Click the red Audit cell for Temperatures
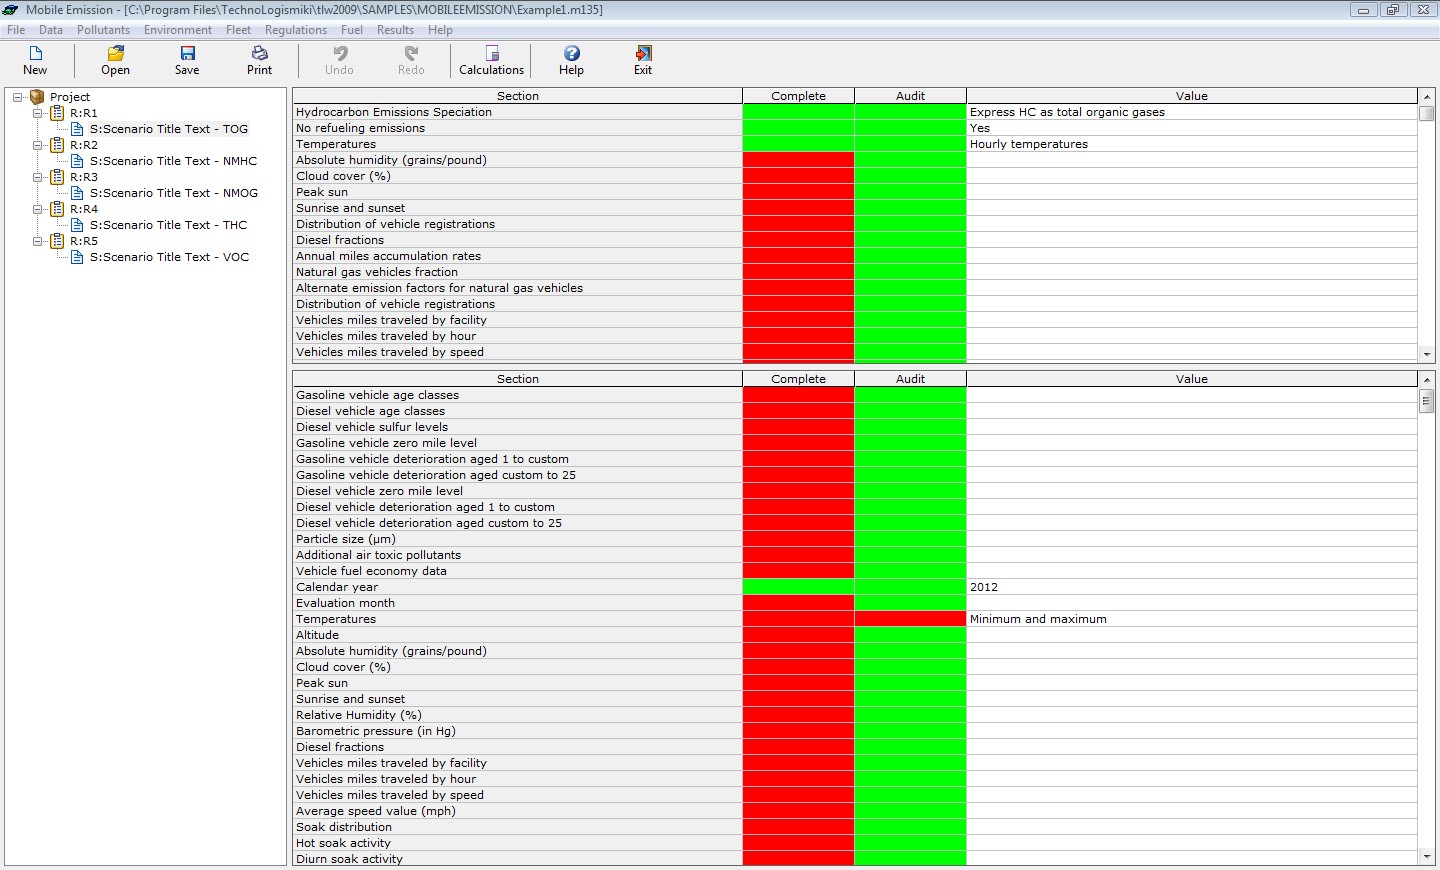The height and width of the screenshot is (870, 1440). [x=910, y=619]
